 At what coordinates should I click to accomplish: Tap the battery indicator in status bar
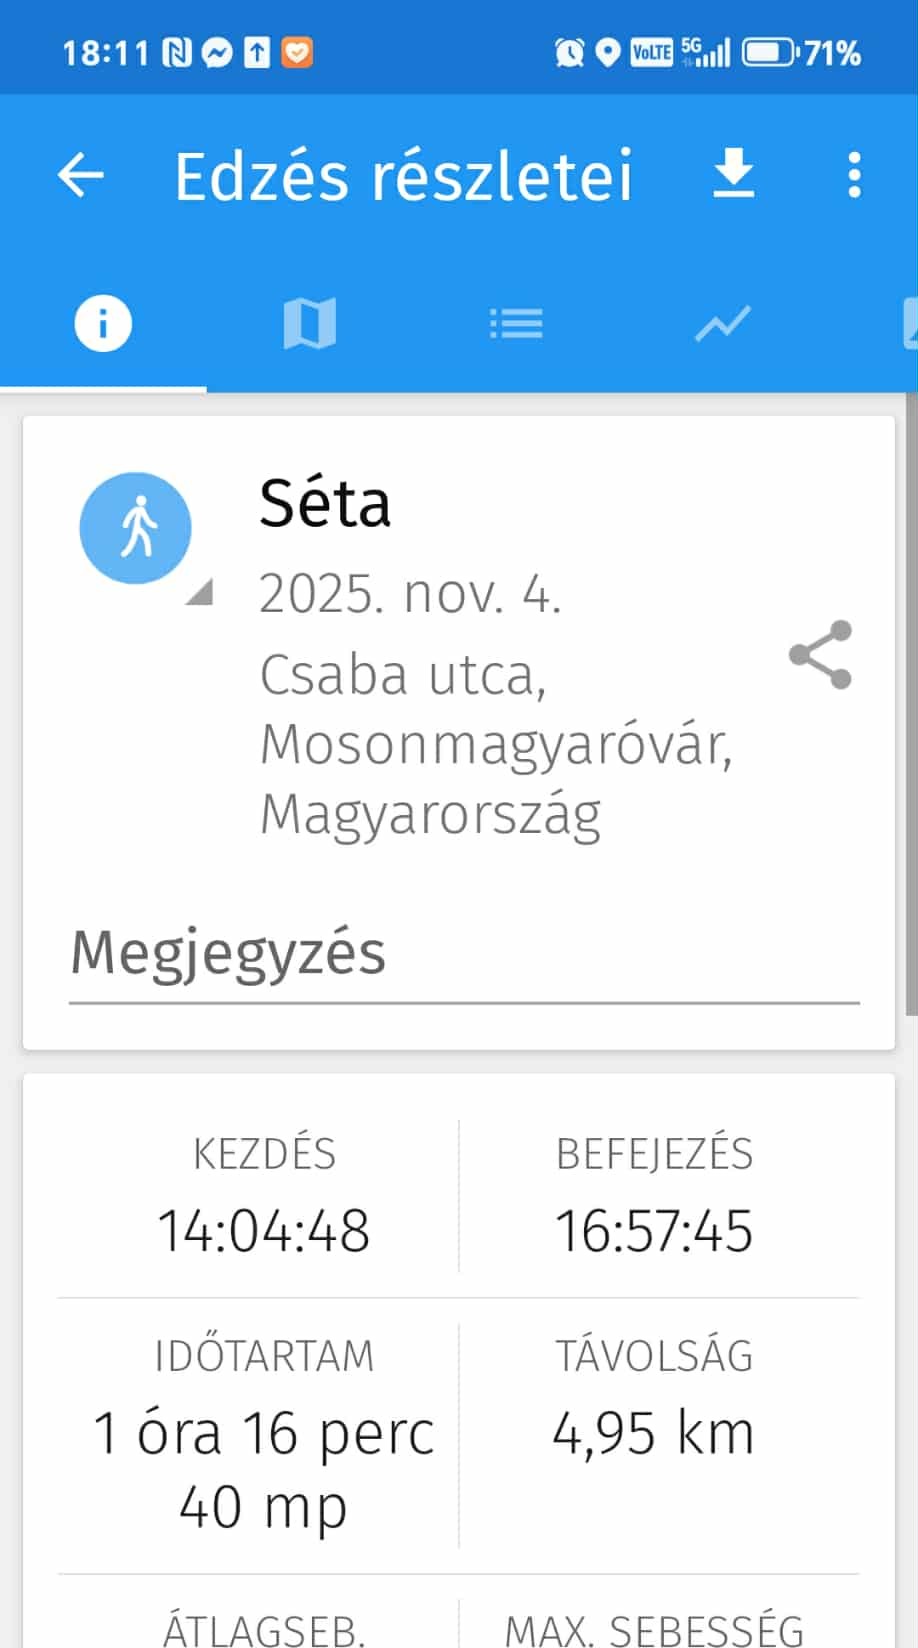pos(768,52)
